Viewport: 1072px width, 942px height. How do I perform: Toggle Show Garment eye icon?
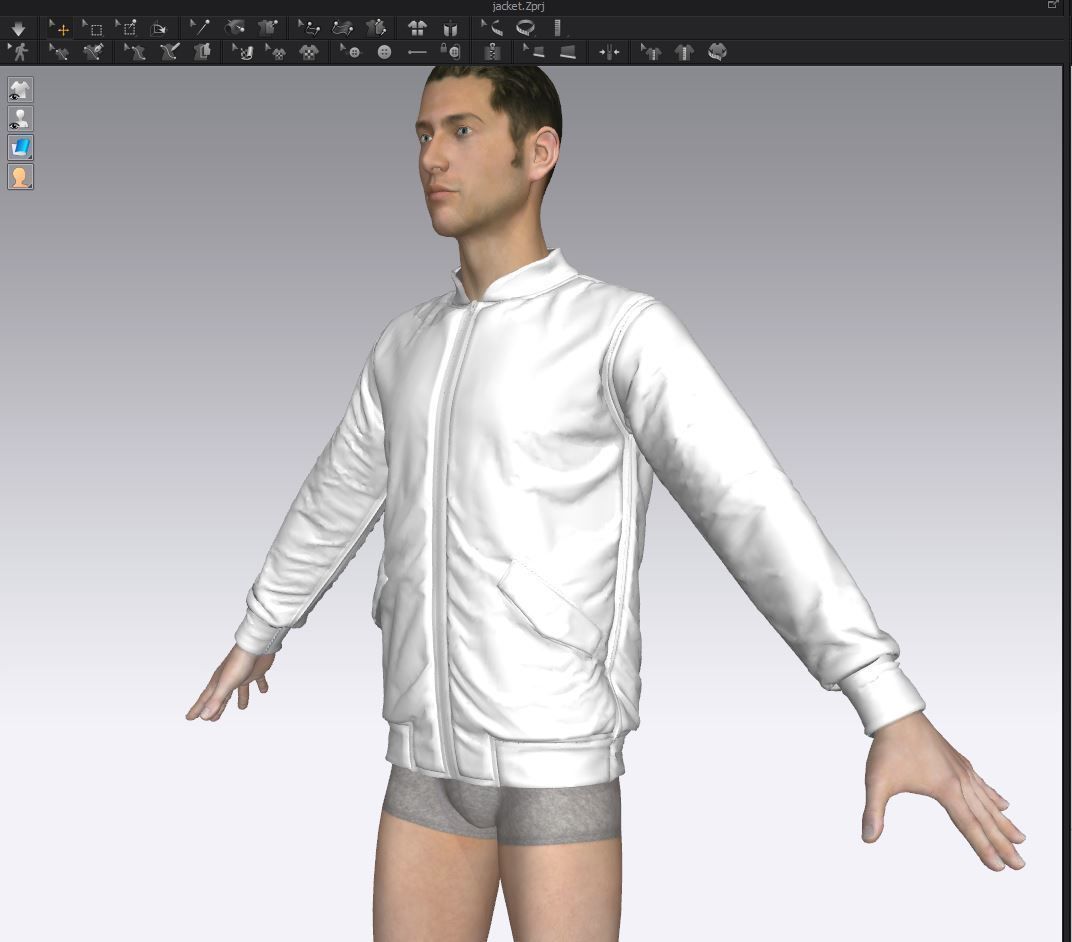pos(20,90)
